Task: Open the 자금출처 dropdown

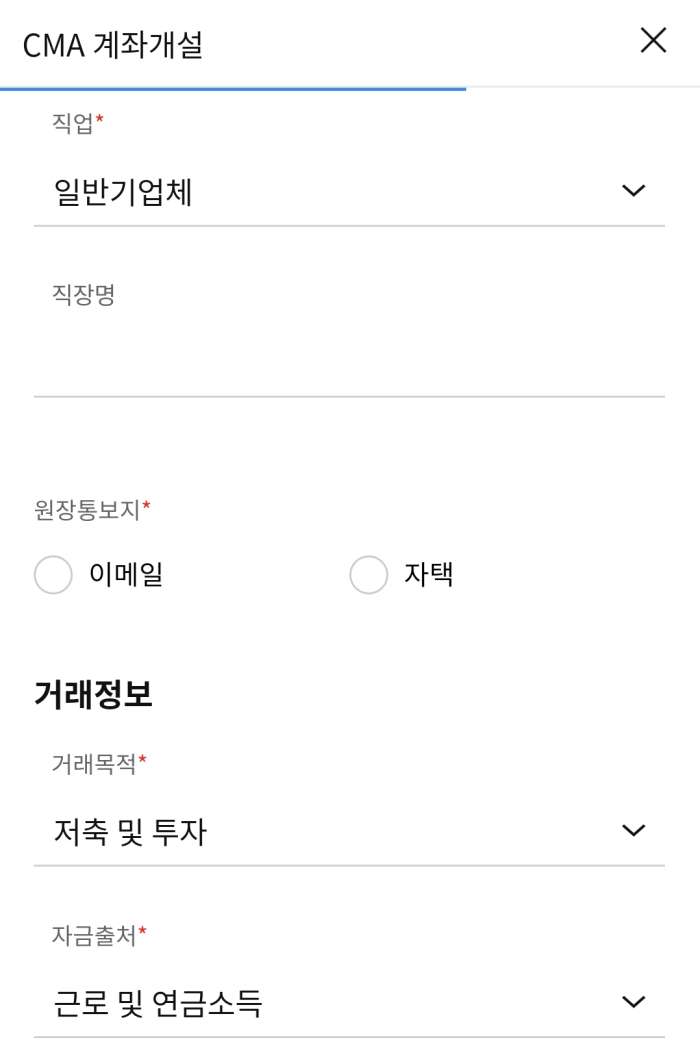Action: point(350,1001)
